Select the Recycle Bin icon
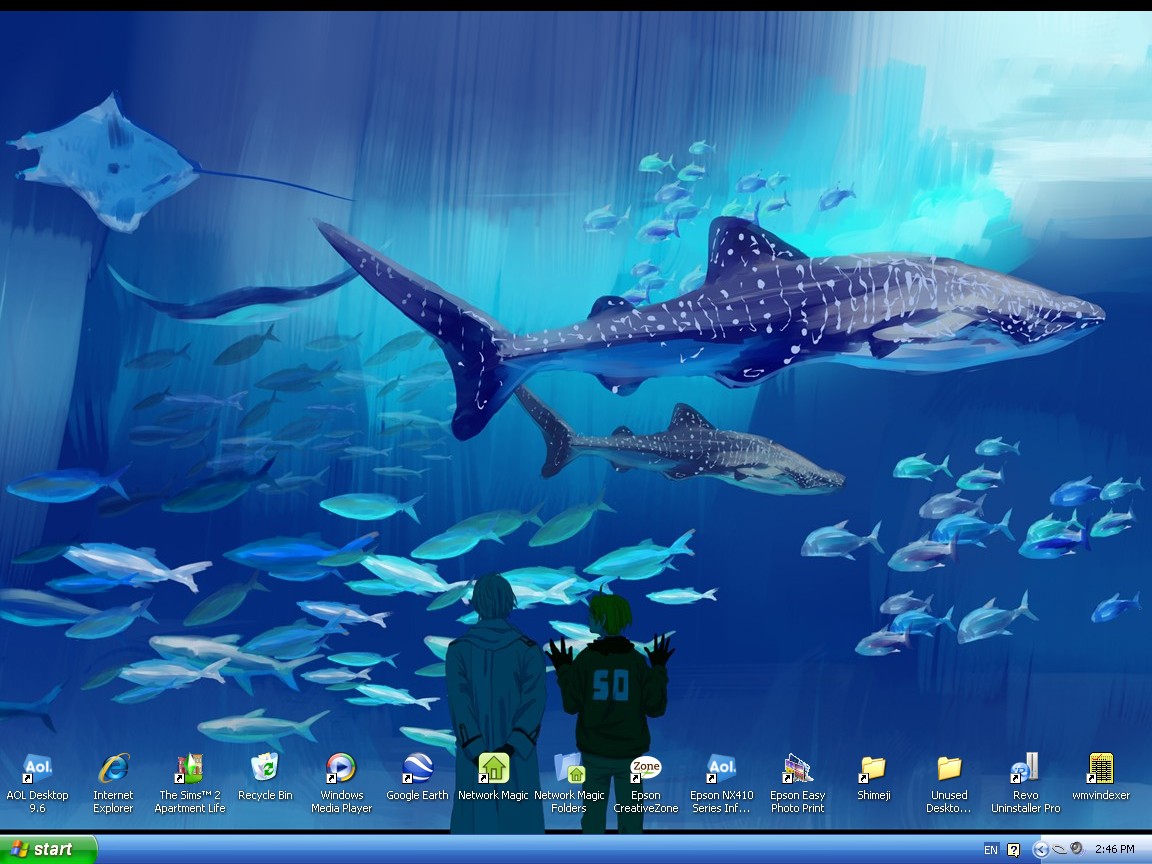Viewport: 1152px width, 864px height. click(x=265, y=777)
